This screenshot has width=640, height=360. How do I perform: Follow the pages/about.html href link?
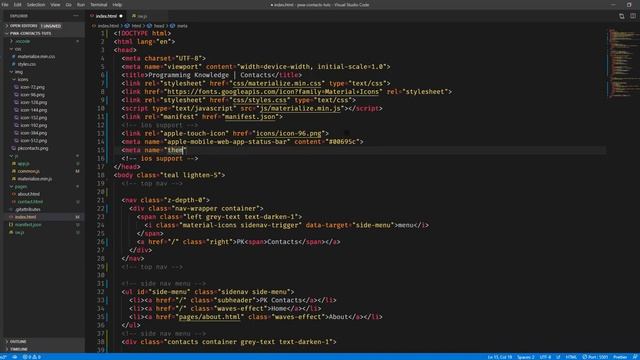pyautogui.click(x=209, y=317)
